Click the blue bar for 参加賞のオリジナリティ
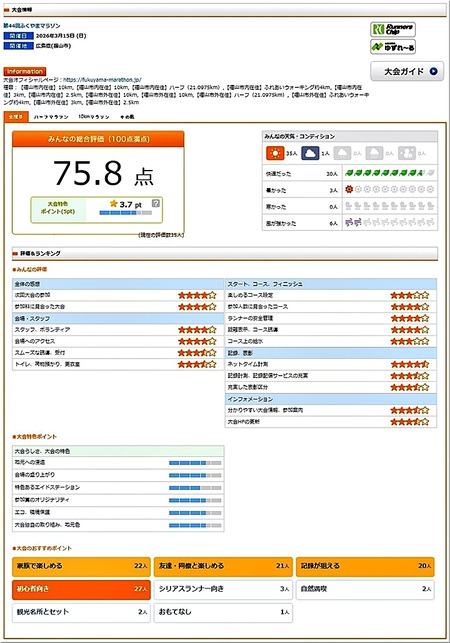Image resolution: width=450 pixels, height=643 pixels. click(195, 501)
